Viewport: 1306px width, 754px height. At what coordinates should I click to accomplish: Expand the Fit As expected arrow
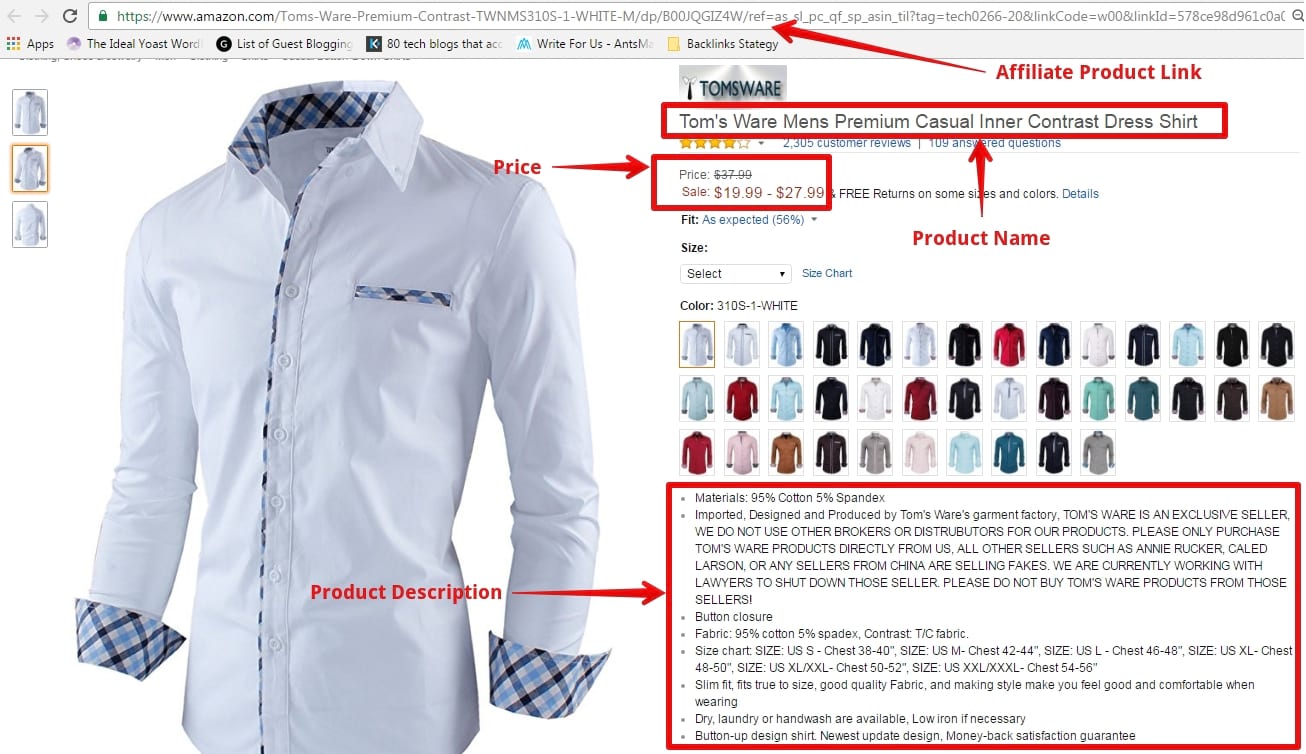pyautogui.click(x=815, y=220)
